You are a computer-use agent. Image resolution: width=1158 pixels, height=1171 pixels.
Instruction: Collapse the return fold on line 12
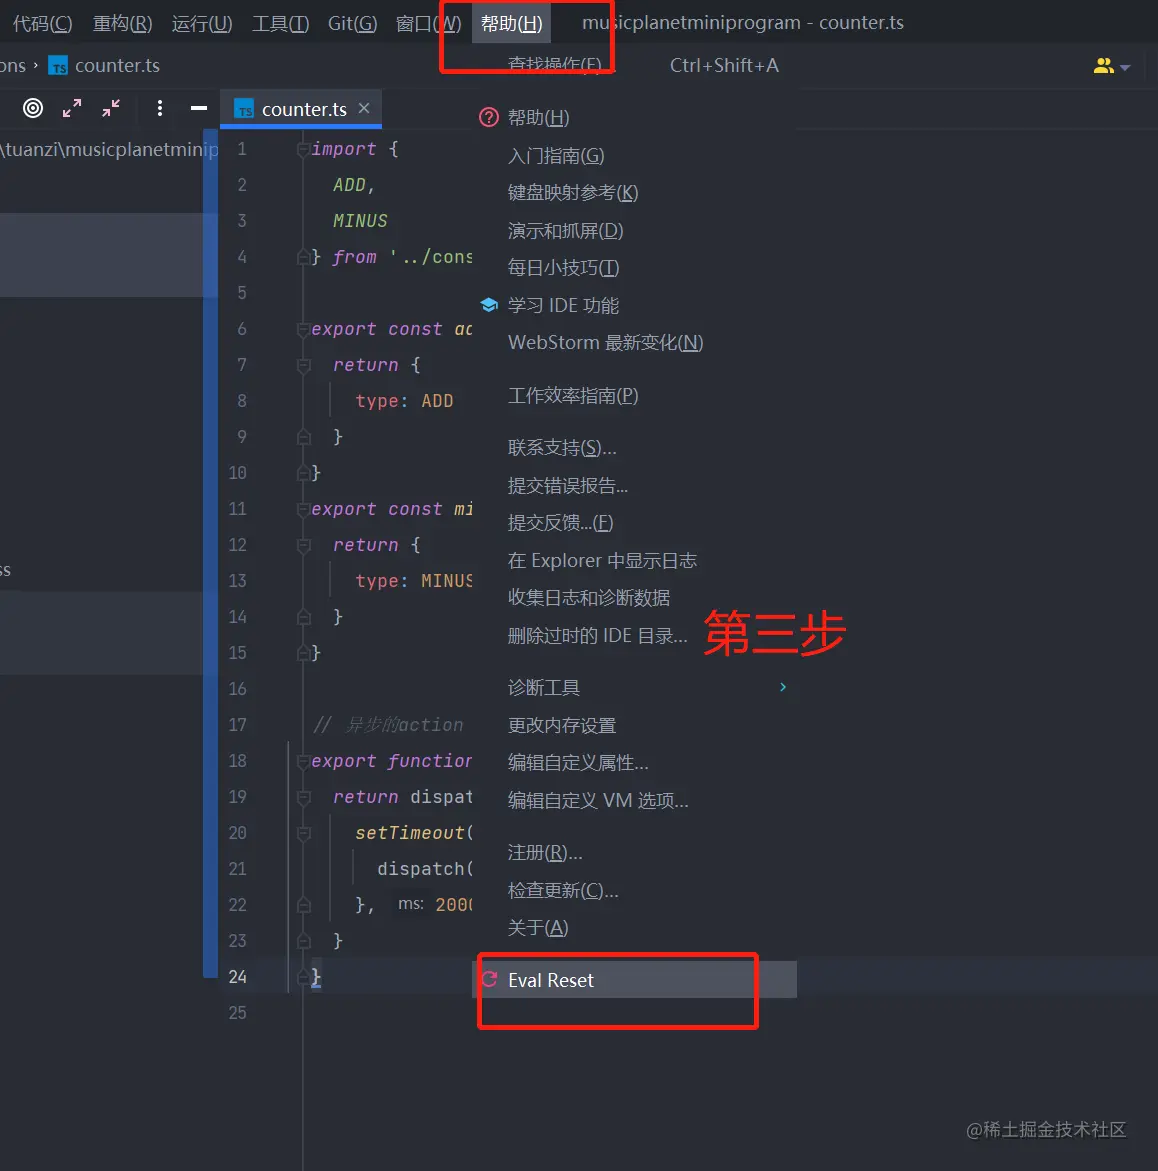(303, 545)
